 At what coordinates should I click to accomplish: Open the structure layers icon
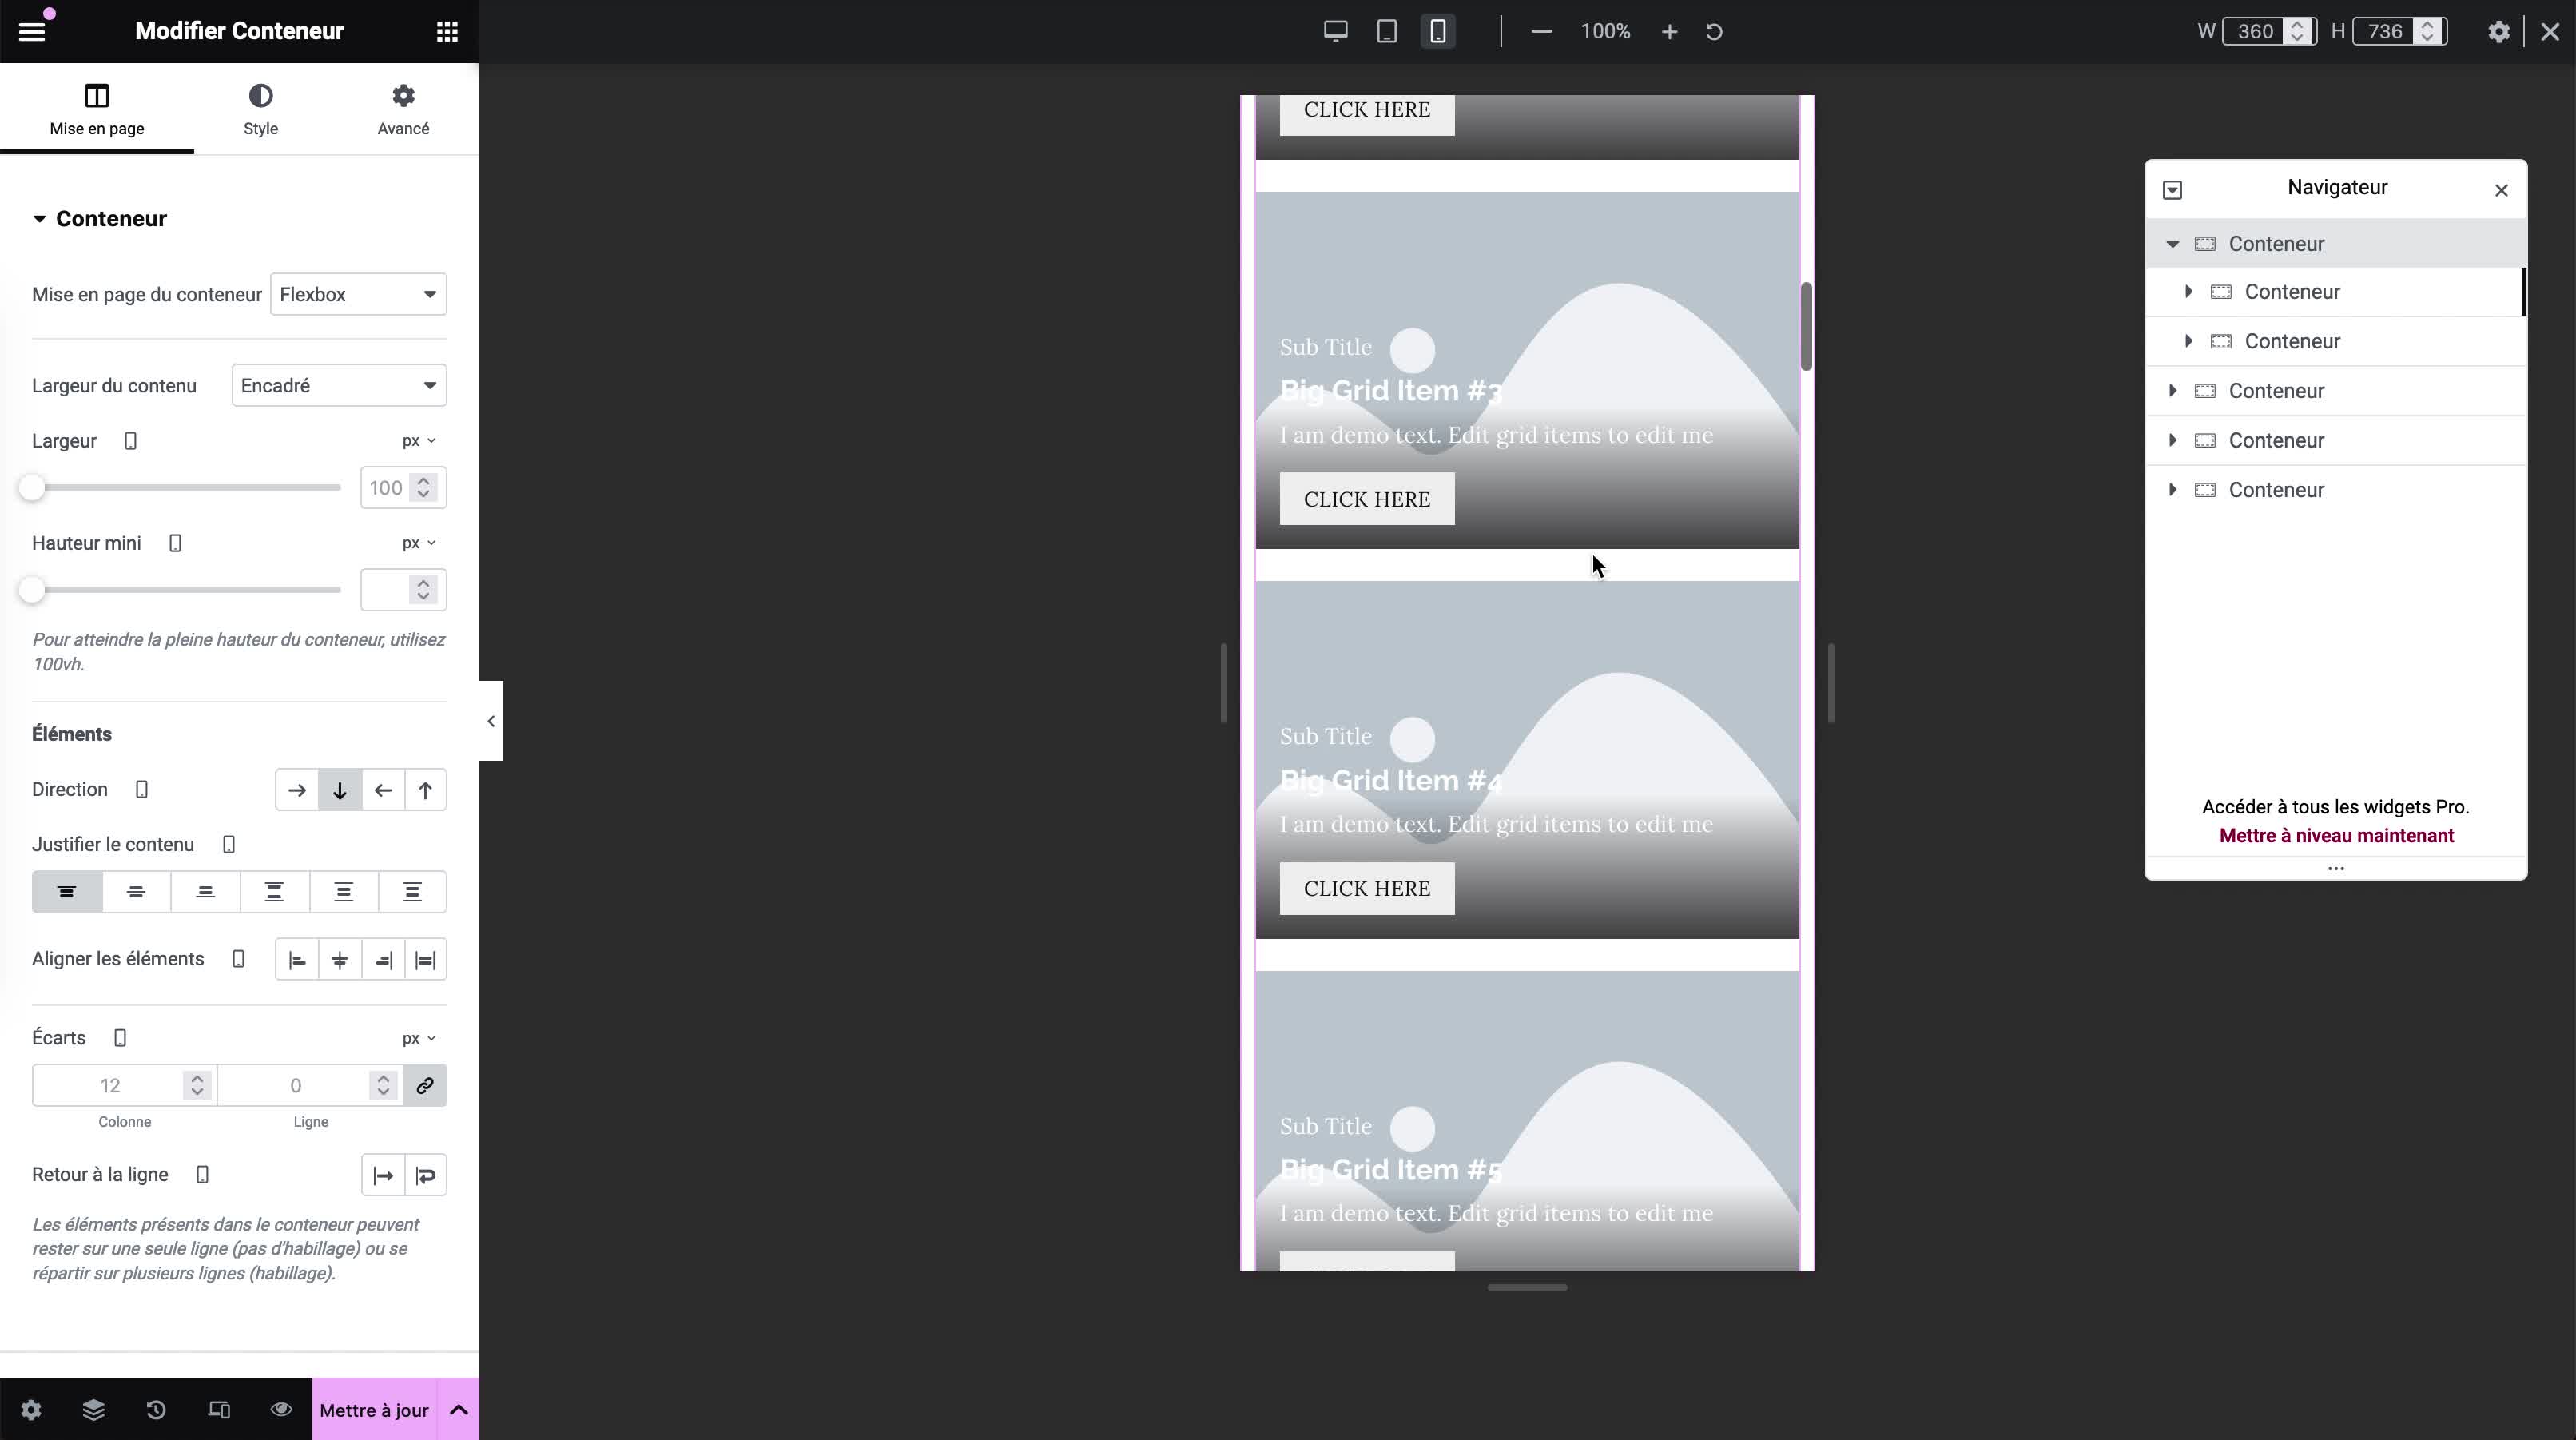point(93,1410)
